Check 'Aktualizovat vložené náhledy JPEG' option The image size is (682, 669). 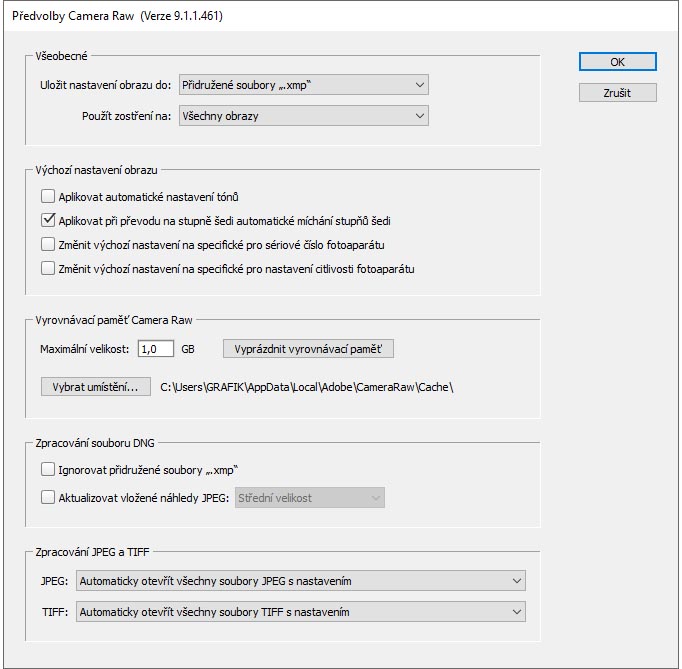click(48, 498)
